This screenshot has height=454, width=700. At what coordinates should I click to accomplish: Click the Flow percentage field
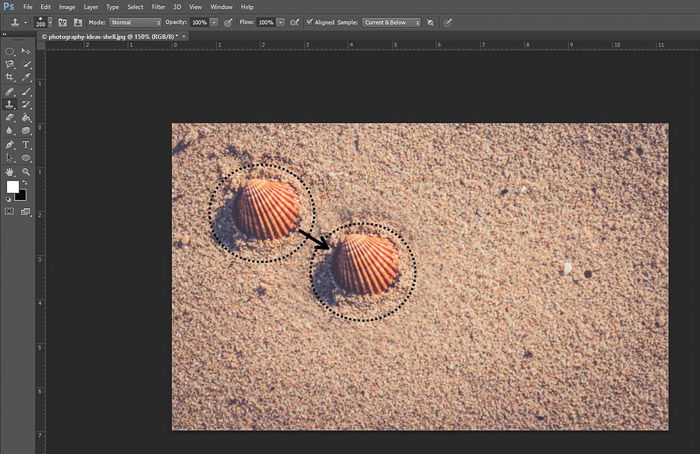pos(267,22)
